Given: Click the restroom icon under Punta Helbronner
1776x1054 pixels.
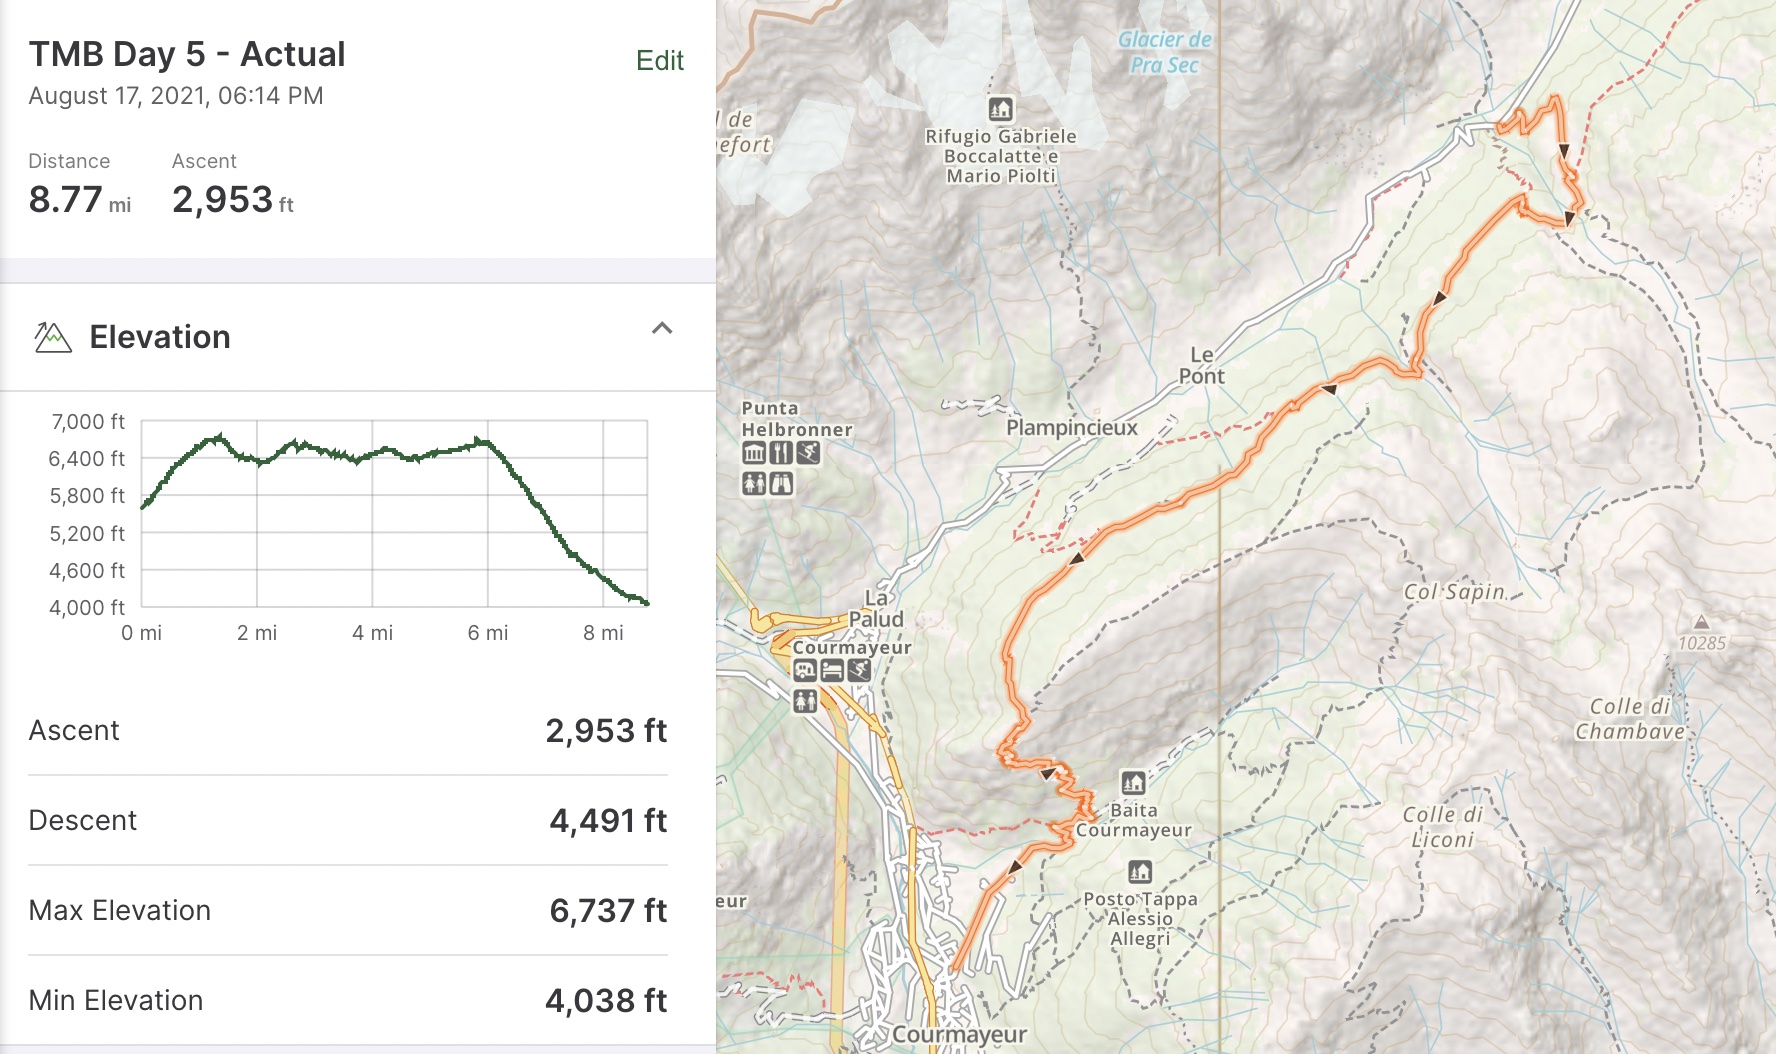Looking at the screenshot, I should (x=754, y=484).
